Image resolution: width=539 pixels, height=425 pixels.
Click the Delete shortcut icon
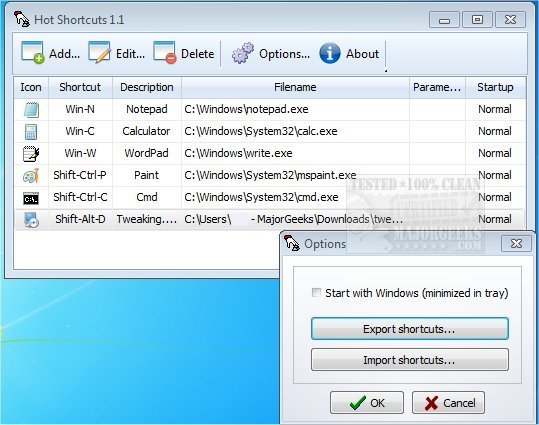pos(165,53)
